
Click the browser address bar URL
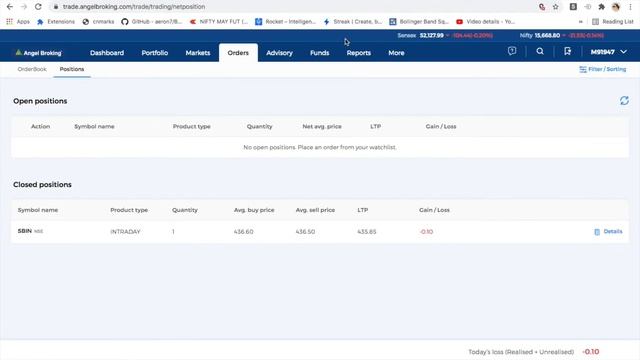(x=134, y=7)
